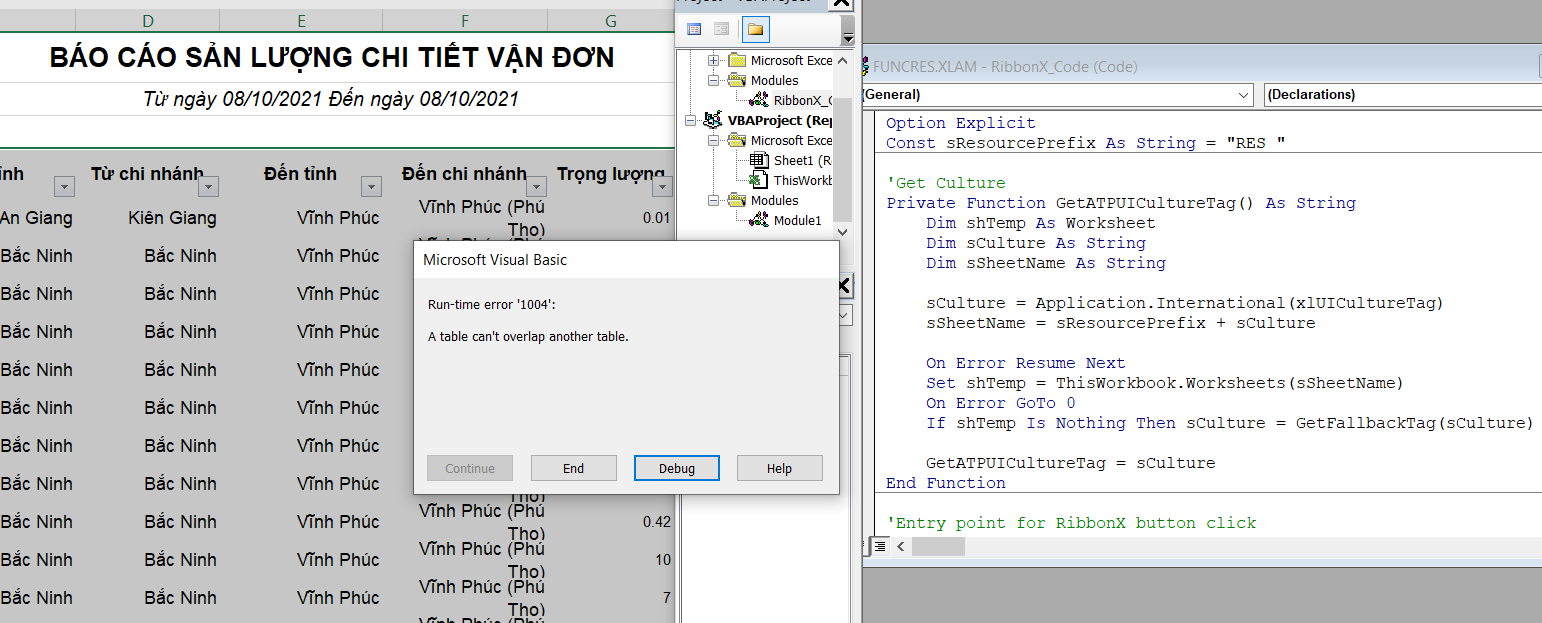Open the Đến chi nhánh filter dropdown

coord(536,186)
